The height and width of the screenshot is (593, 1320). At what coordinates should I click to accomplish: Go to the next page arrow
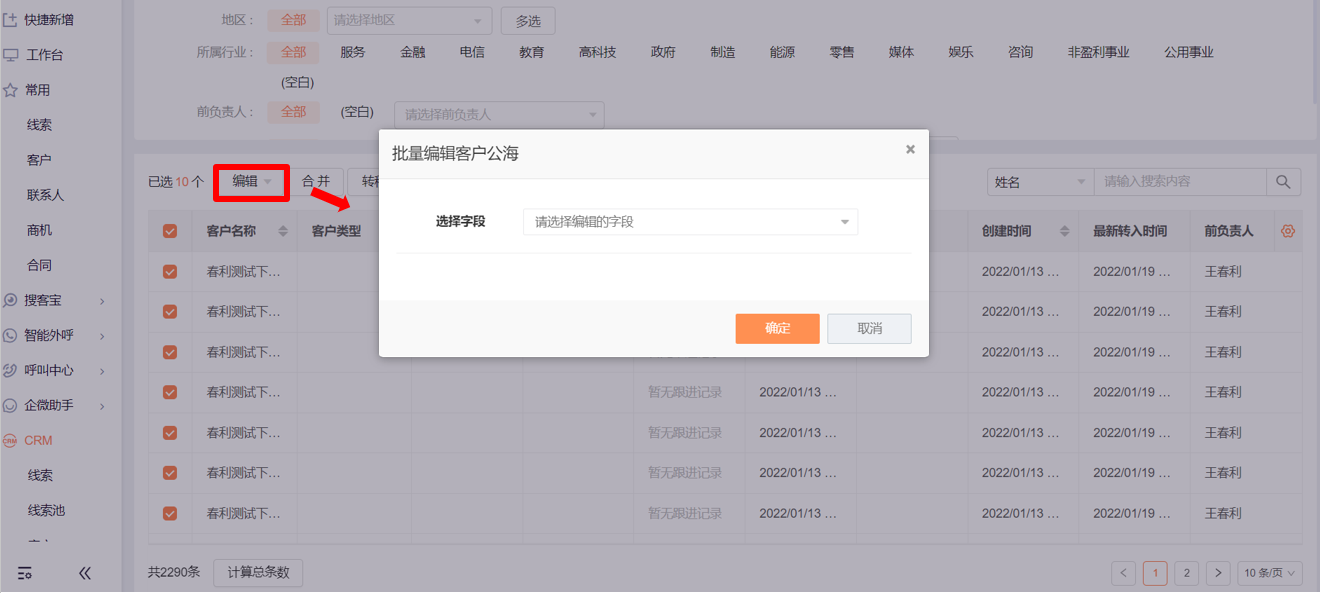(1217, 573)
